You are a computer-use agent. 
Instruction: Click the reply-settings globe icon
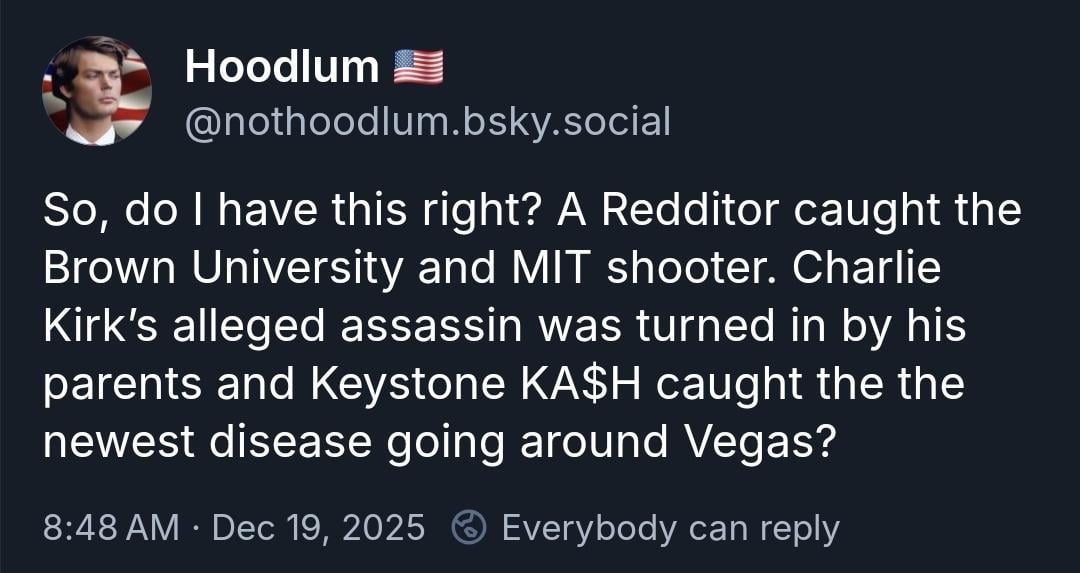pos(468,527)
